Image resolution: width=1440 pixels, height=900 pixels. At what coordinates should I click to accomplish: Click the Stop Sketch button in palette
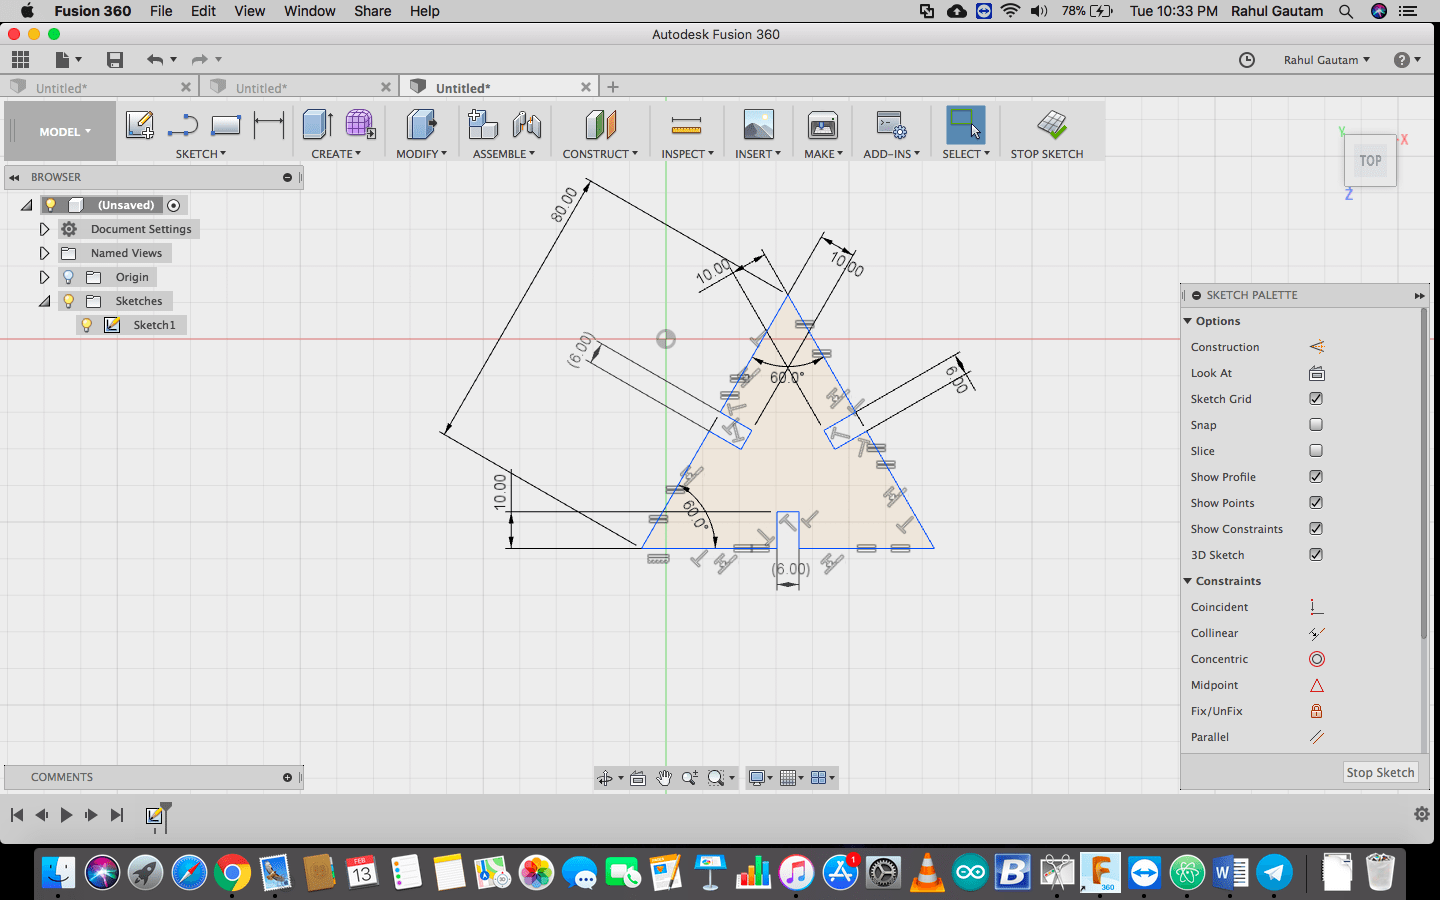1380,773
